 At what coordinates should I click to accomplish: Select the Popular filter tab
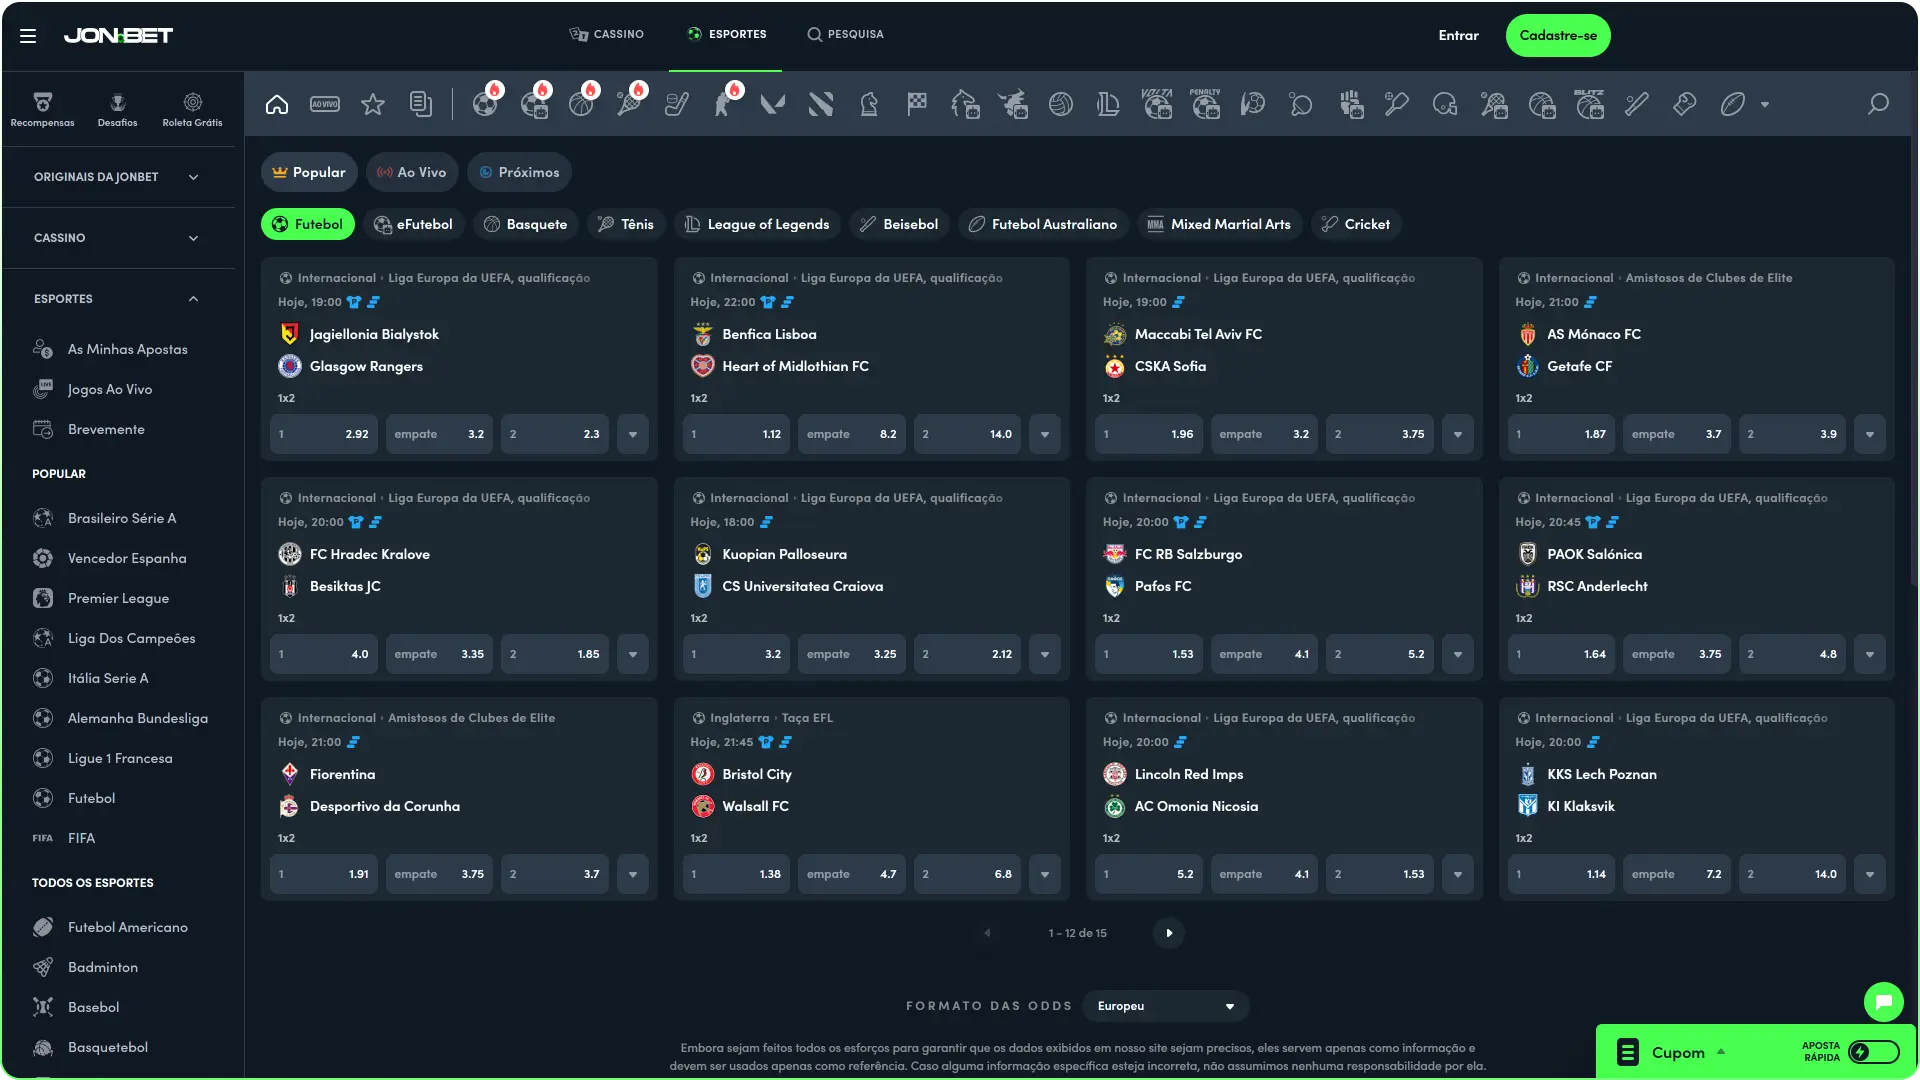[x=309, y=172]
